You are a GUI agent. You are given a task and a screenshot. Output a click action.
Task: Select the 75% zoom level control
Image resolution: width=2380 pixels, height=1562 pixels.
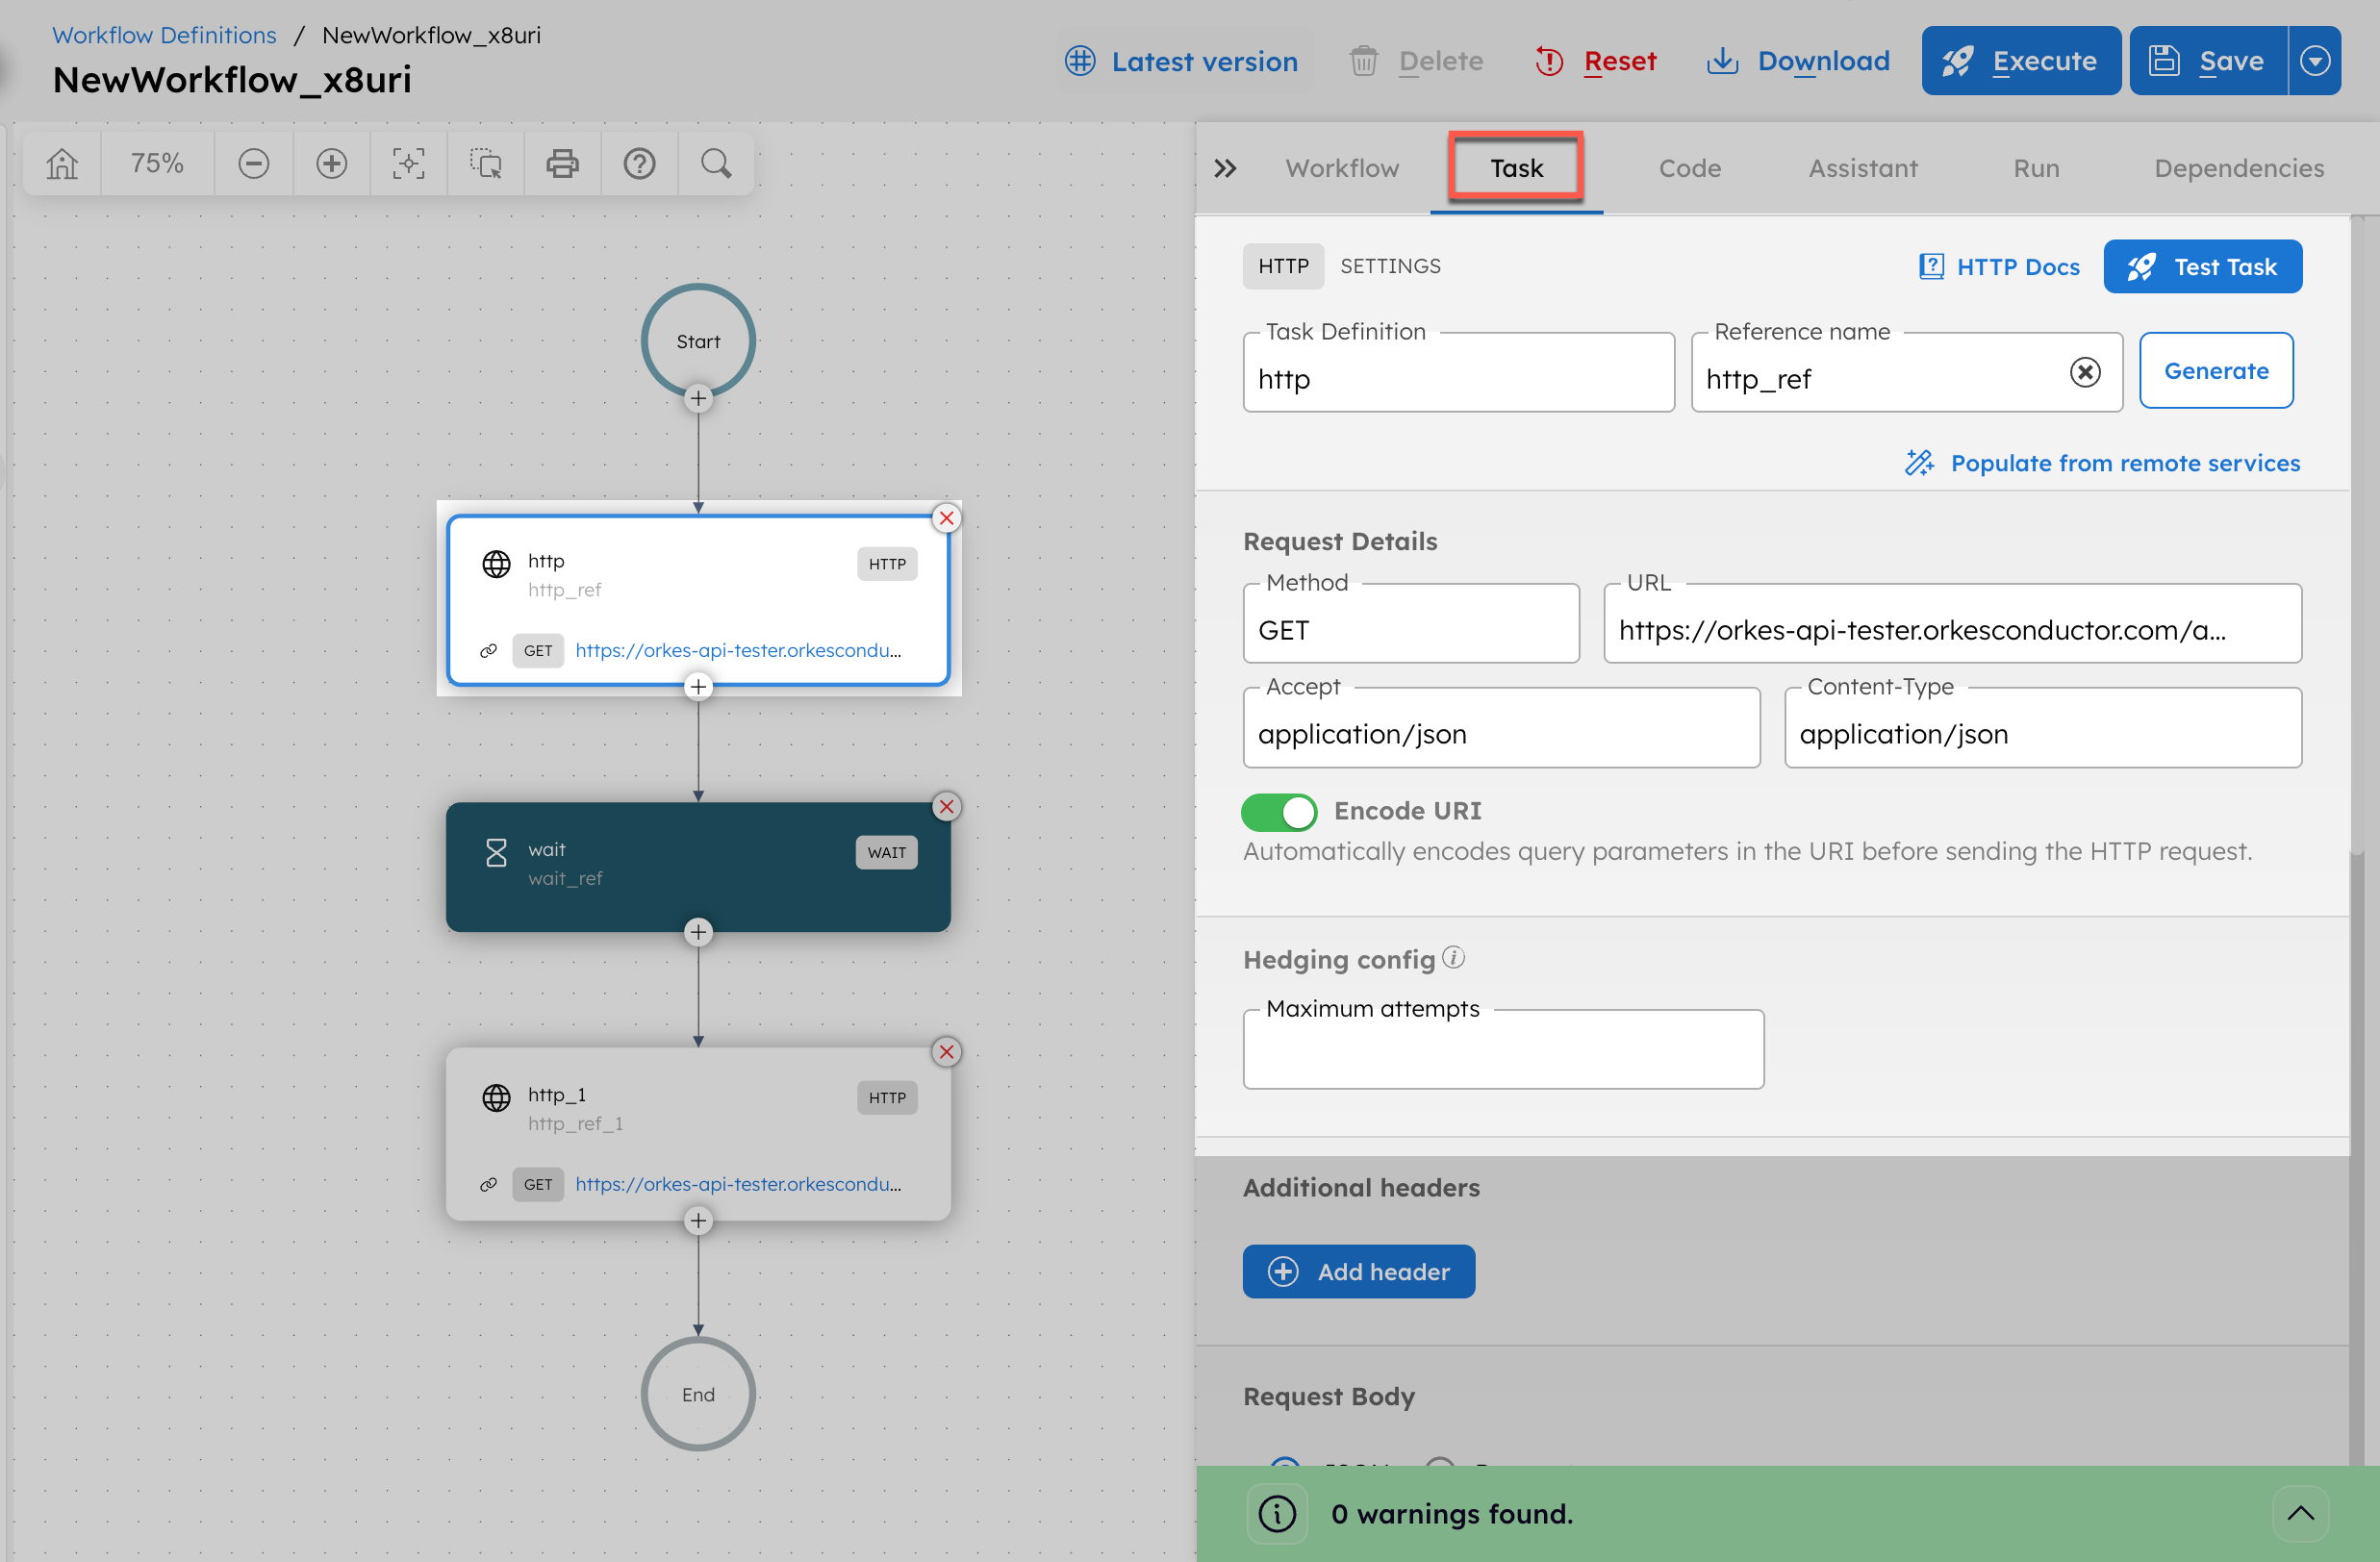pyautogui.click(x=157, y=162)
